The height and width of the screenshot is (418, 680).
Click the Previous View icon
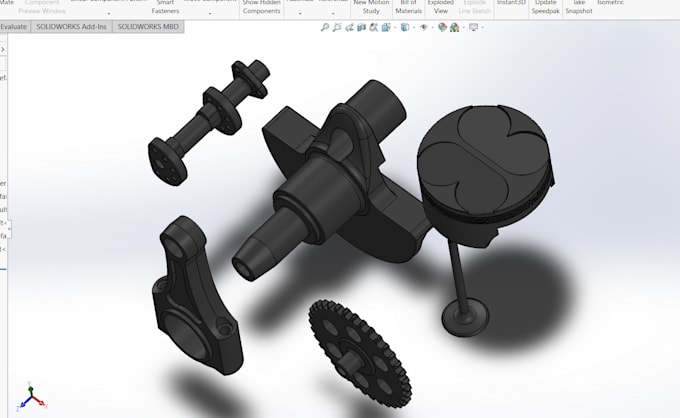[x=349, y=27]
